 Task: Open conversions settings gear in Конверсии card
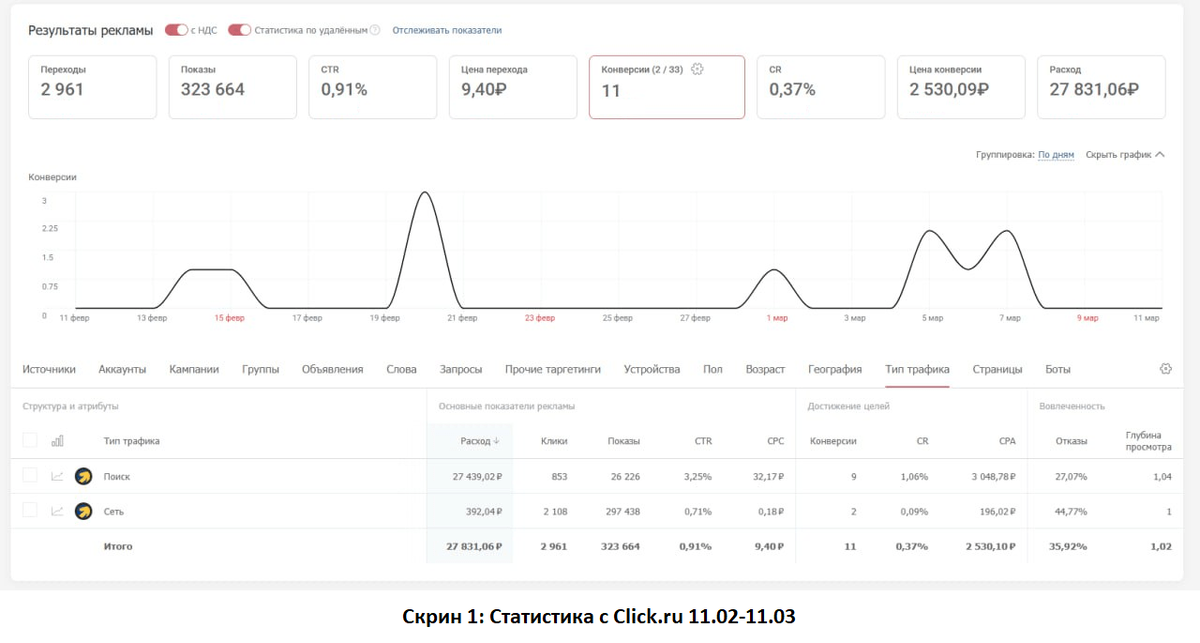pos(698,69)
